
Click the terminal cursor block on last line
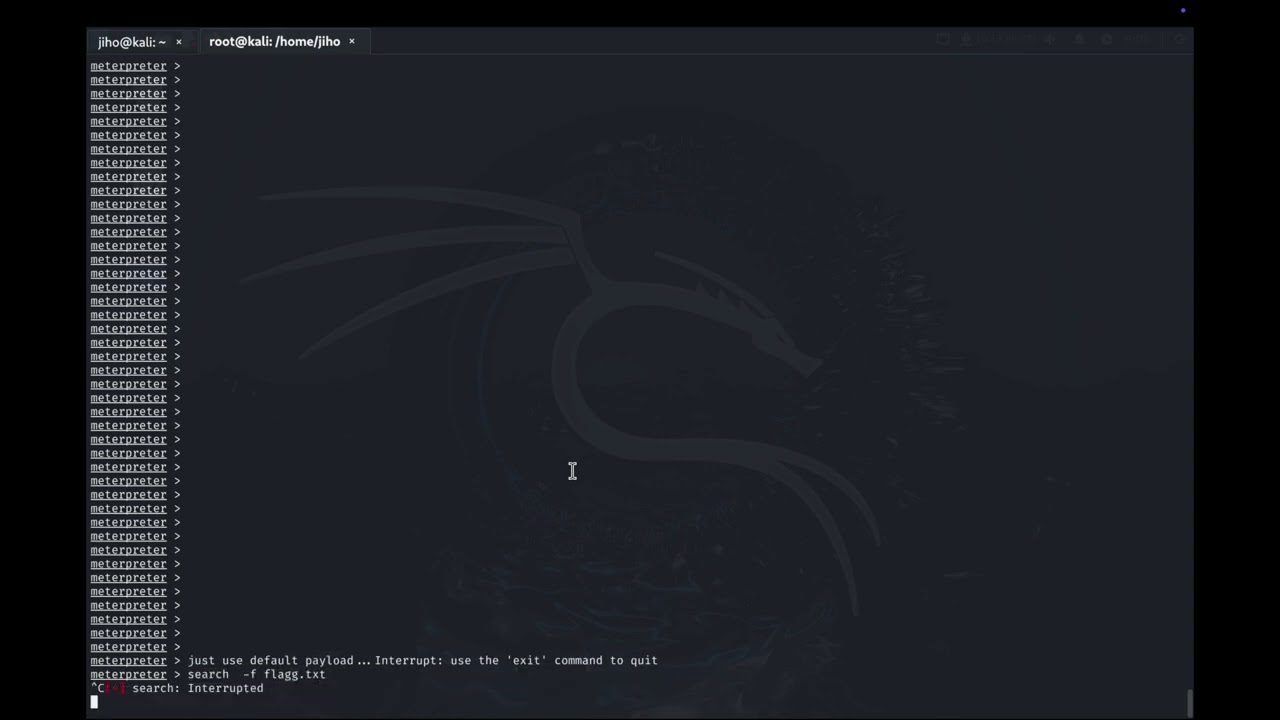94,702
